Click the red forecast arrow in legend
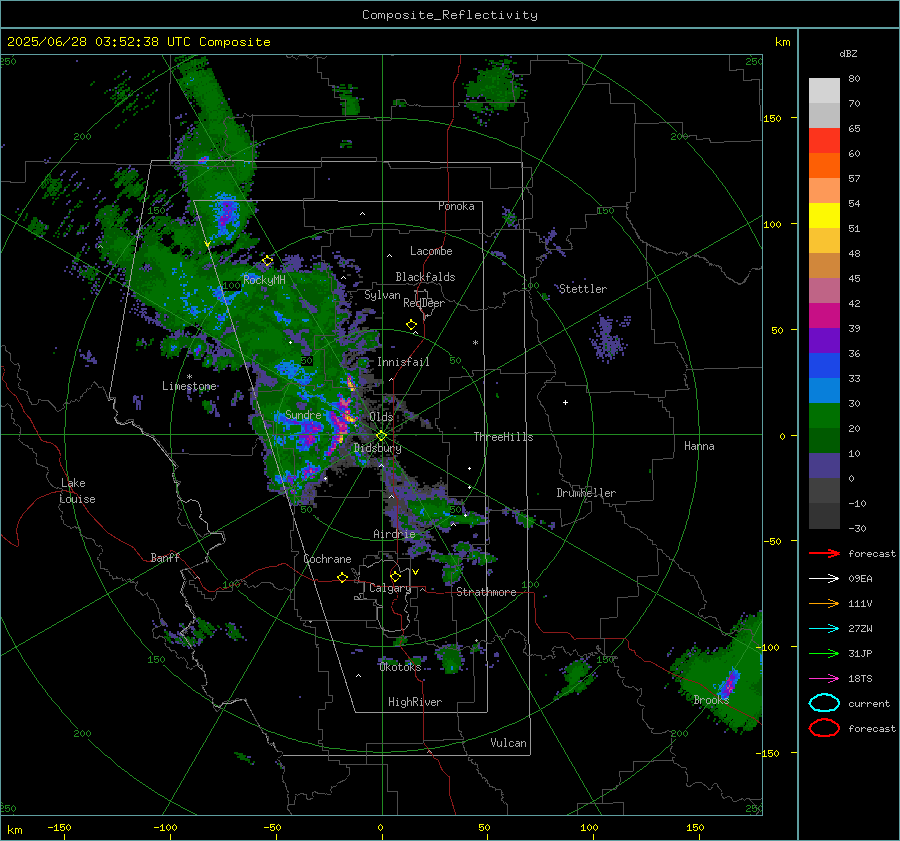The width and height of the screenshot is (900, 841). pyautogui.click(x=824, y=553)
